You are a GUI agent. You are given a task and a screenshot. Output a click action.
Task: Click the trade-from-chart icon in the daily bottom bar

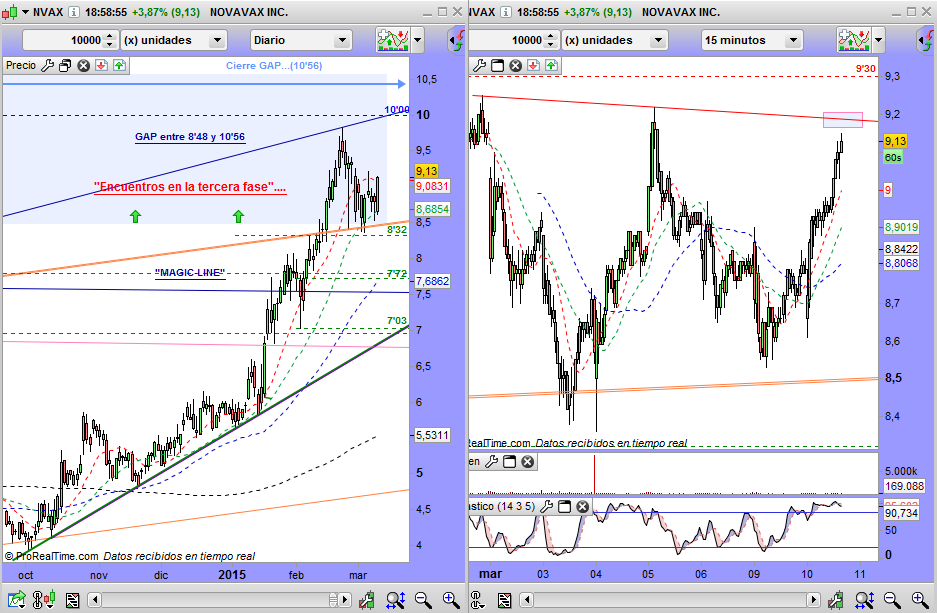tap(366, 599)
